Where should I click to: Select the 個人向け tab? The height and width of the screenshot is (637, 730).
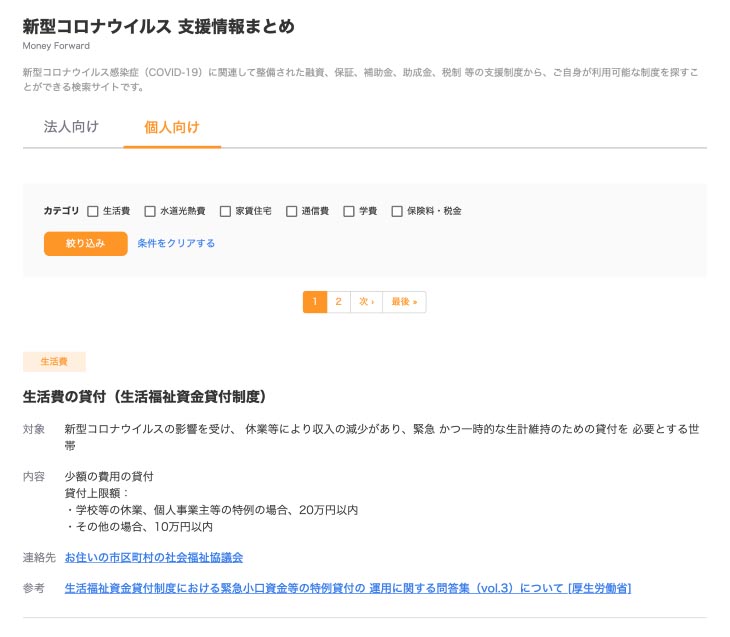click(172, 127)
